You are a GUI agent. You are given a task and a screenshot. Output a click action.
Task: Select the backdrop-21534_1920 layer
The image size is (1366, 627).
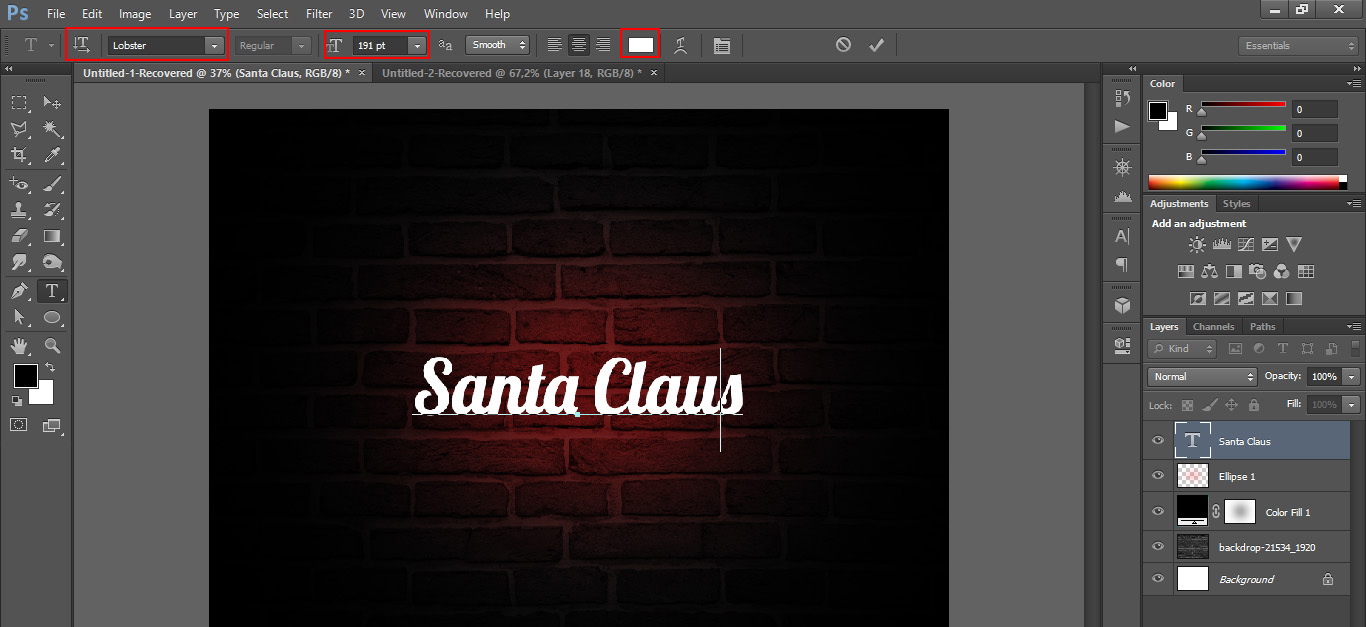coord(1266,547)
